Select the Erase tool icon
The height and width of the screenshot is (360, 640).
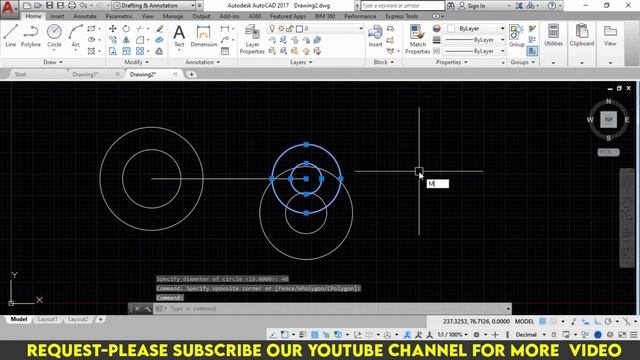160,29
